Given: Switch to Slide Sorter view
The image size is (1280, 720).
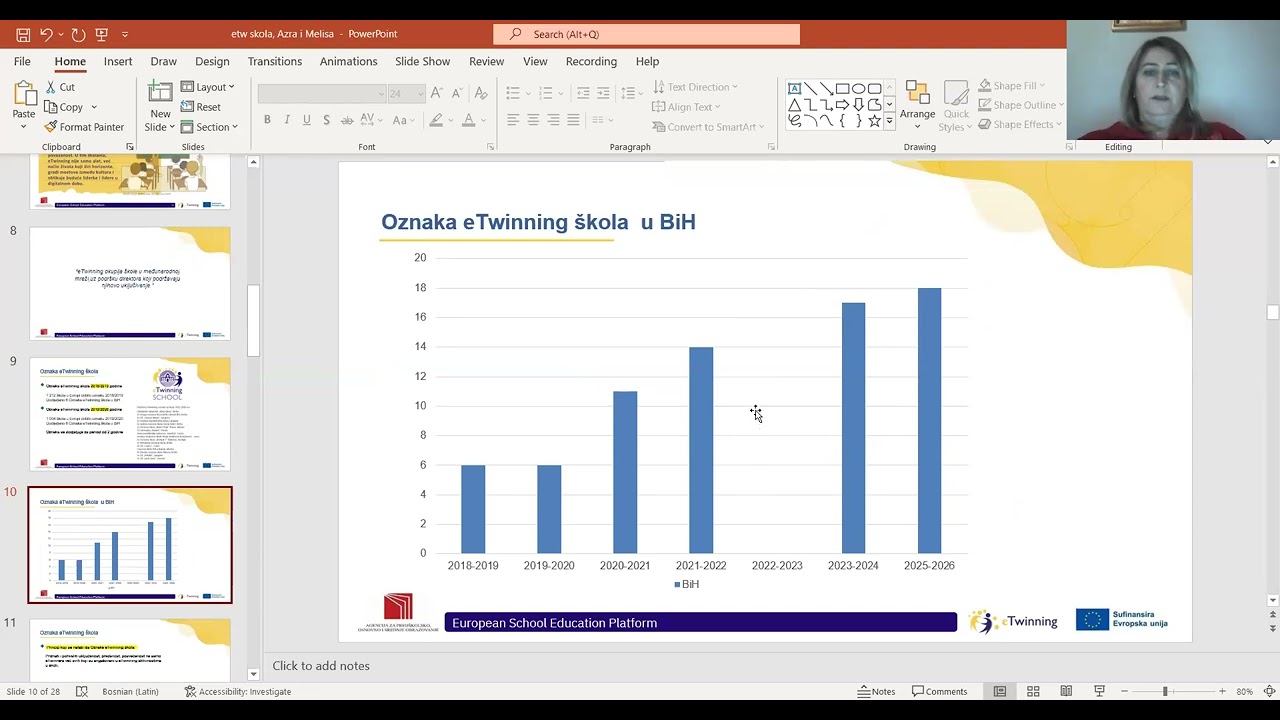Looking at the screenshot, I should (x=1033, y=691).
